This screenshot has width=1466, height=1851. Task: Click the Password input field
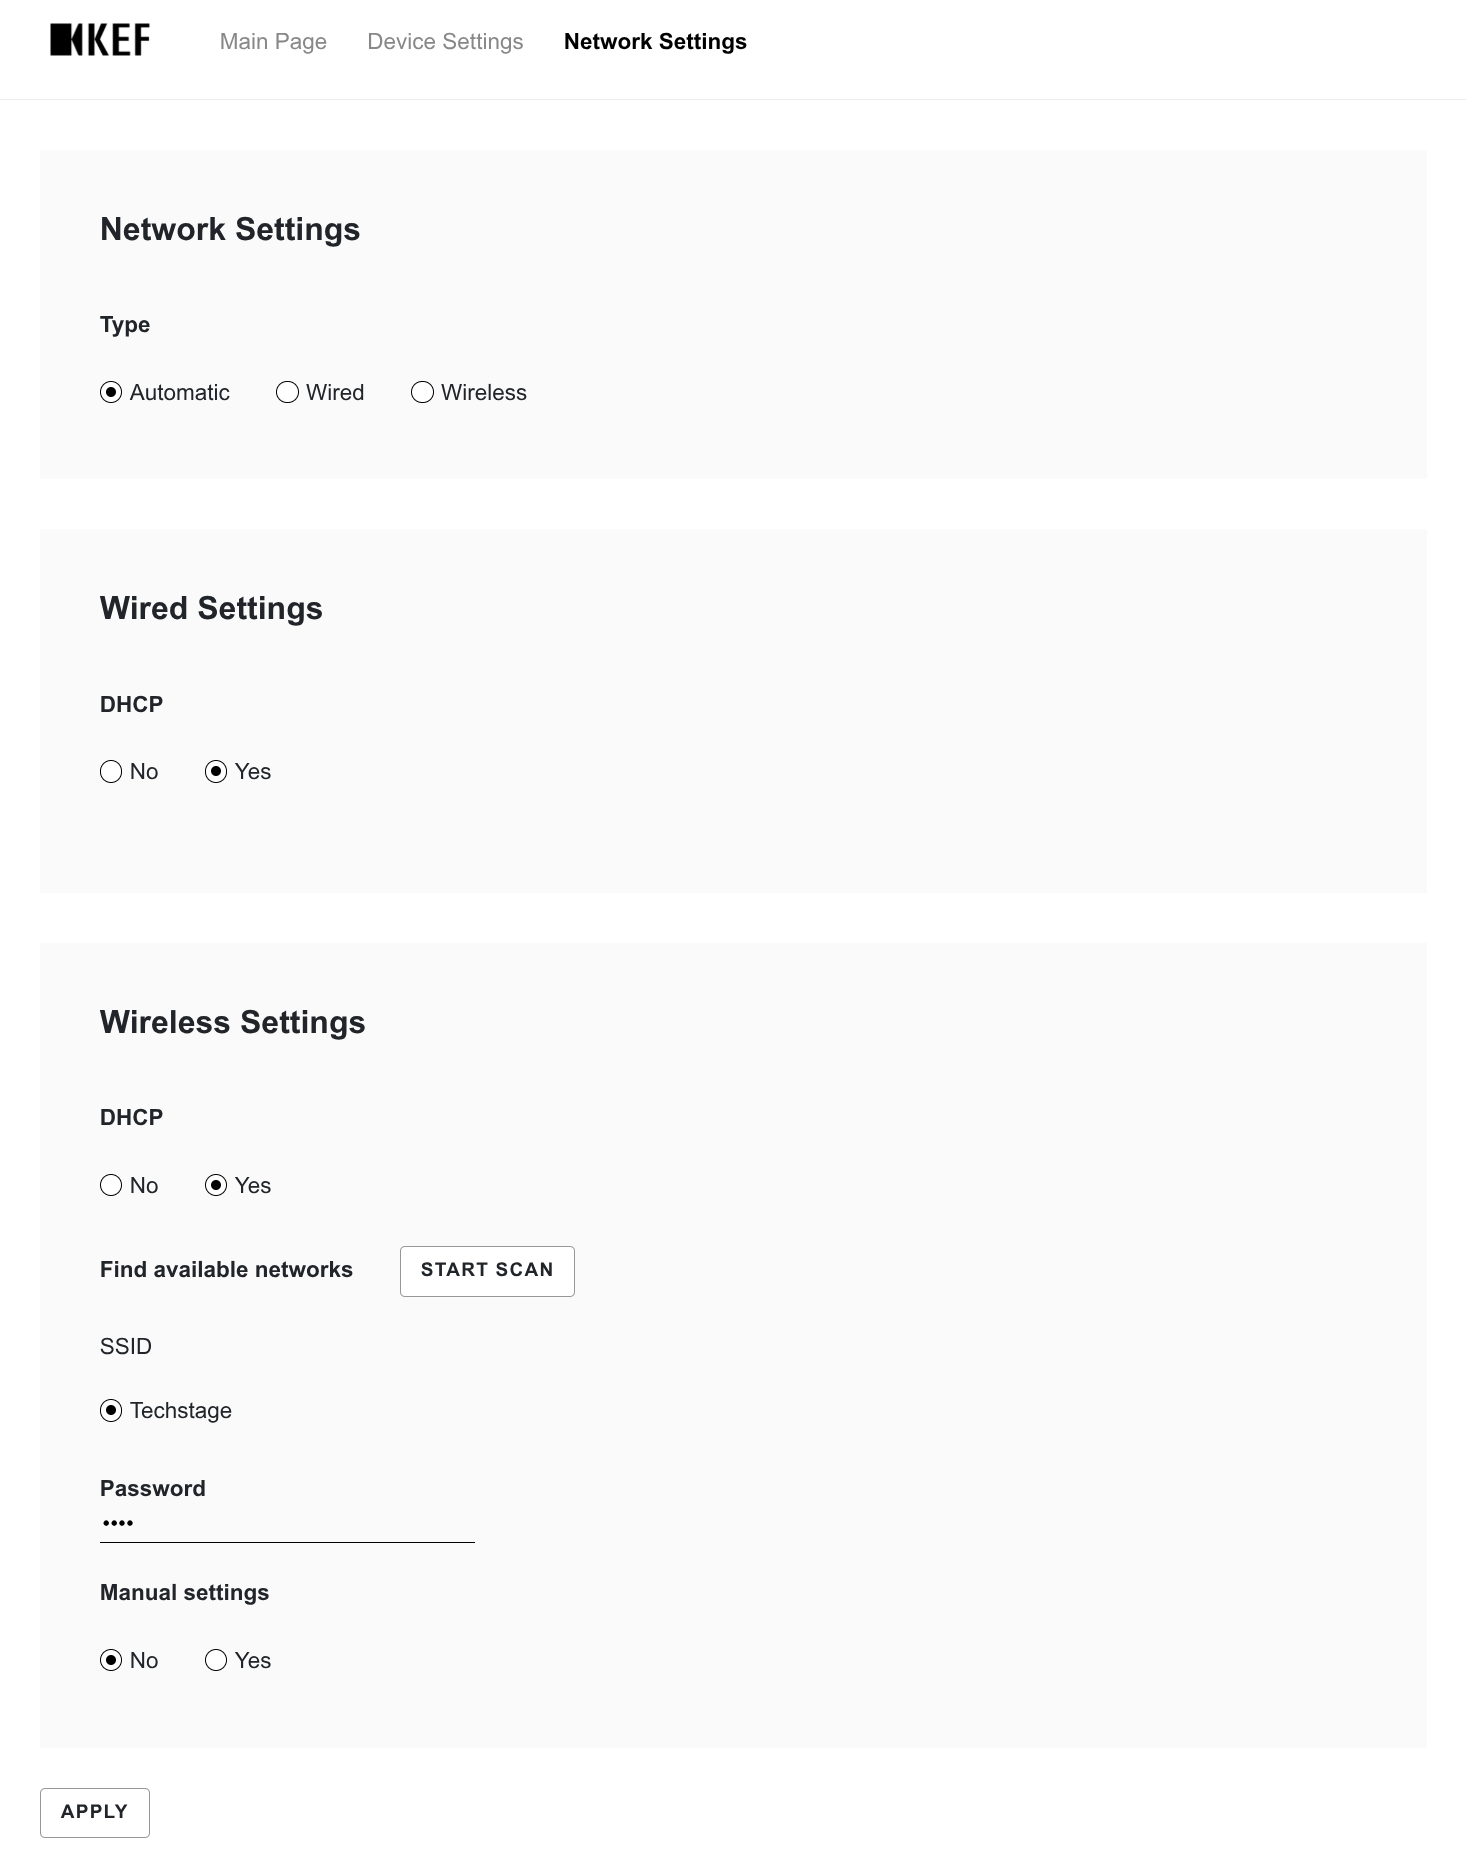coord(287,1524)
